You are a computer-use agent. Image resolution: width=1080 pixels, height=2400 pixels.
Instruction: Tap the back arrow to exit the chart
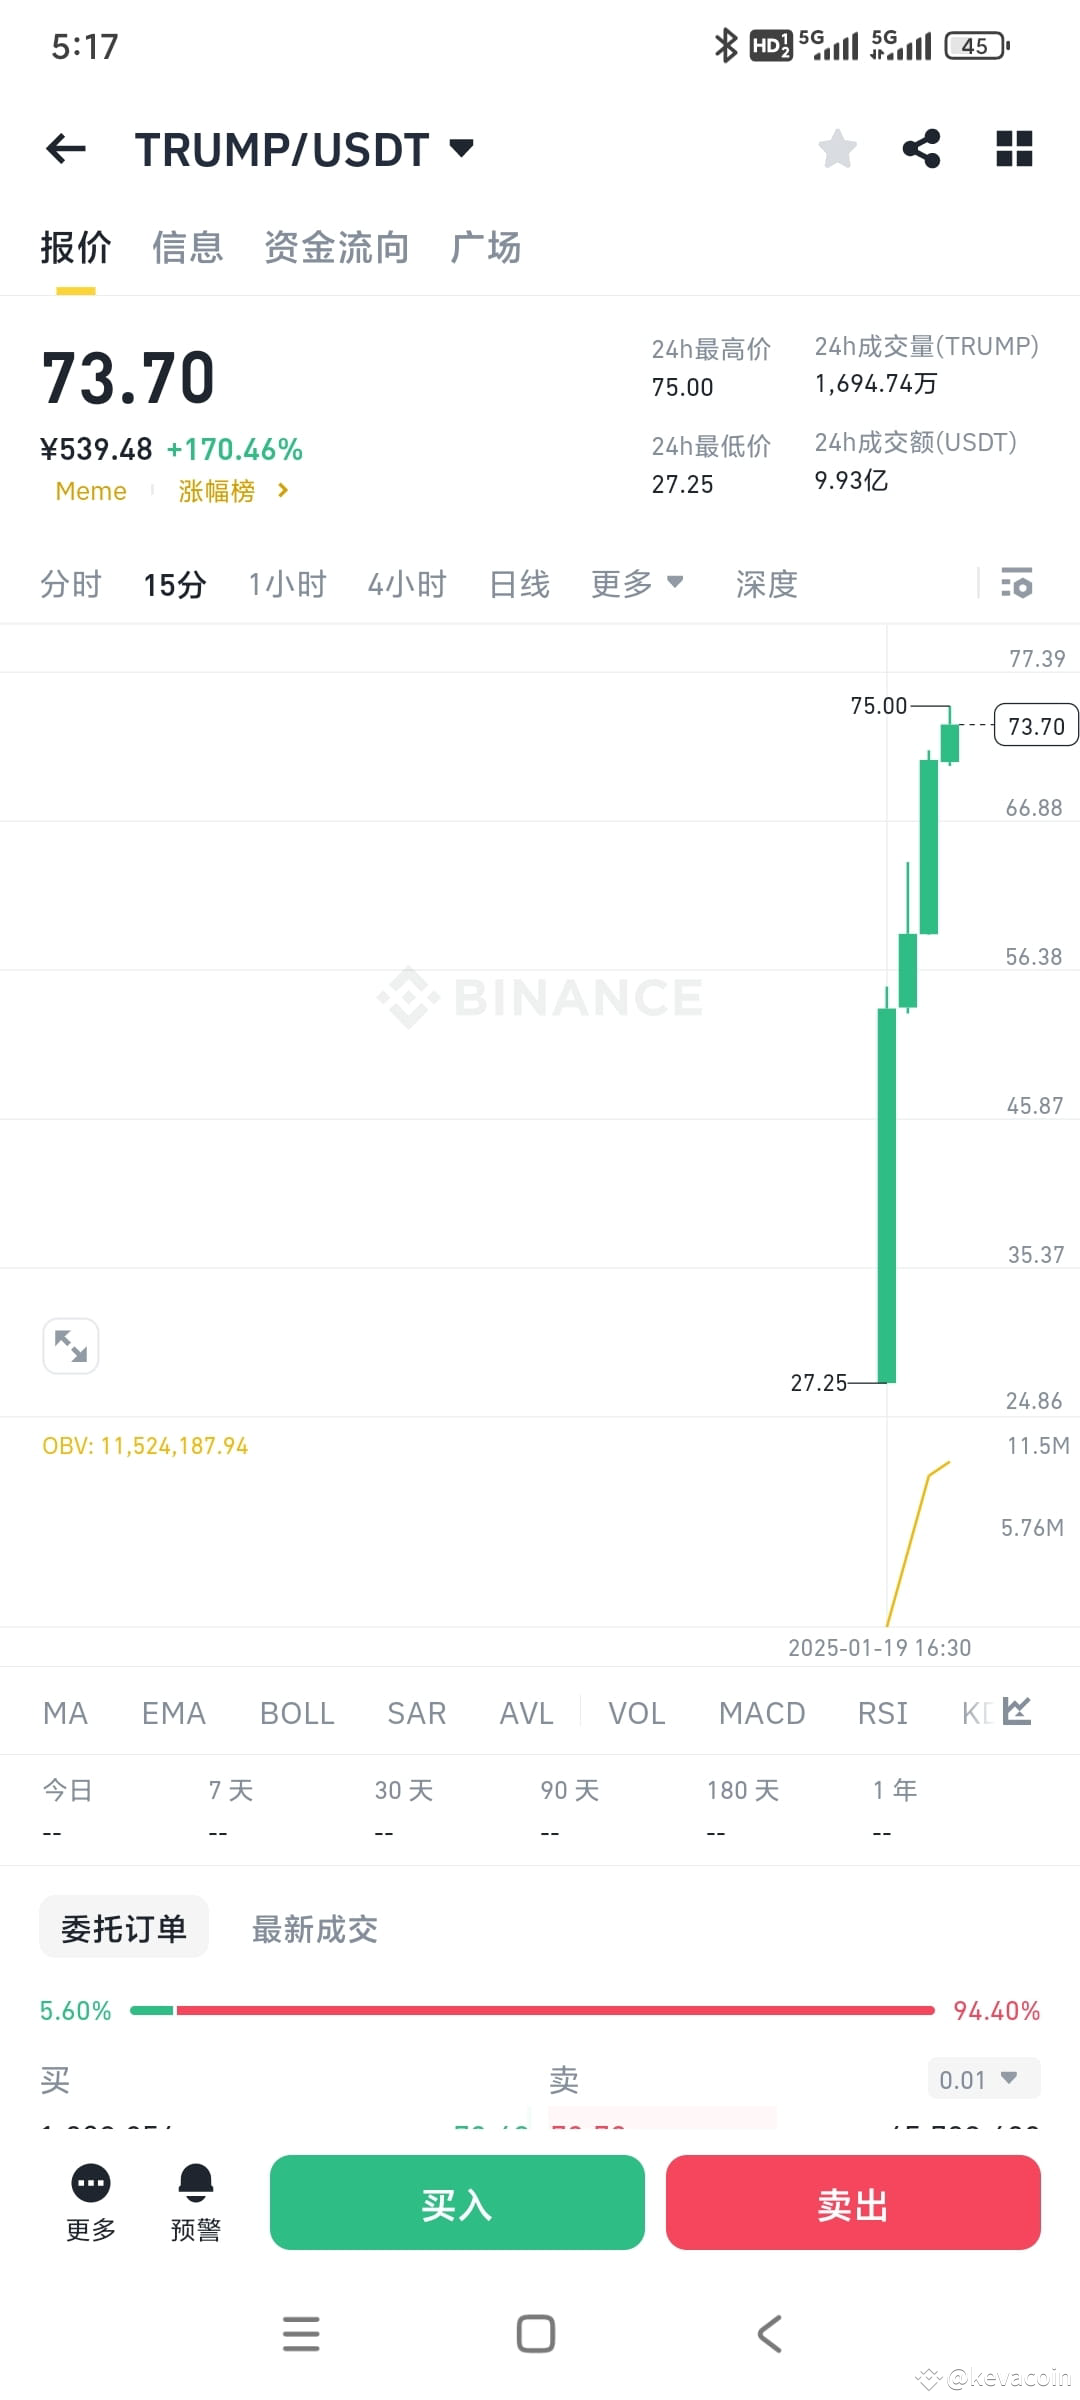pos(64,148)
